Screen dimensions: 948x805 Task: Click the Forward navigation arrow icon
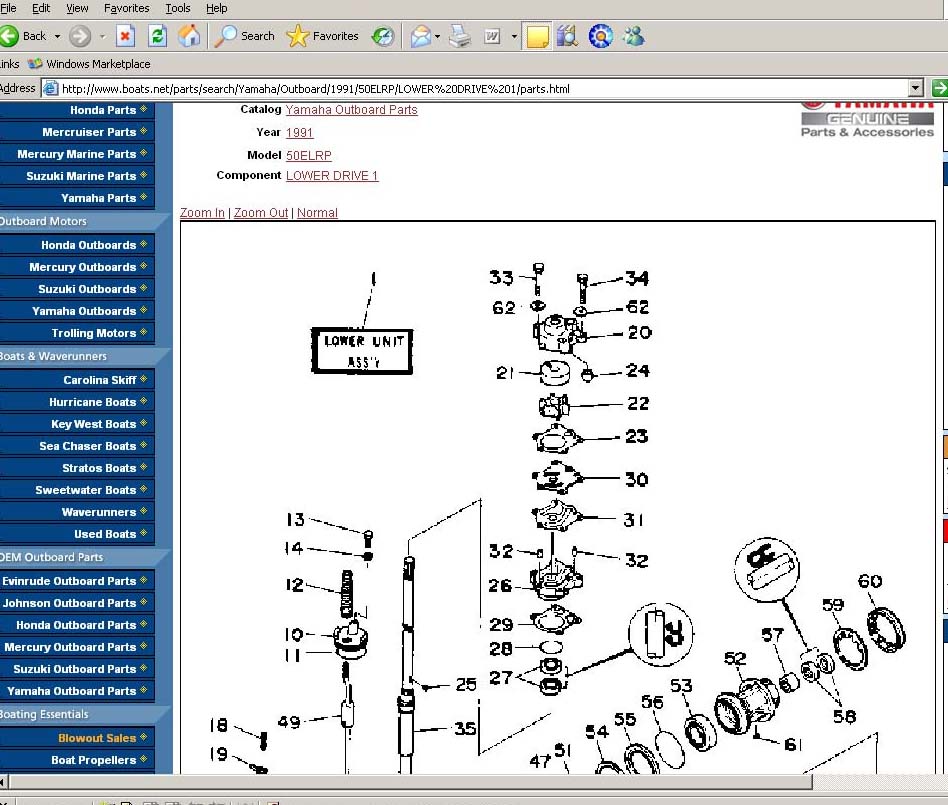80,36
